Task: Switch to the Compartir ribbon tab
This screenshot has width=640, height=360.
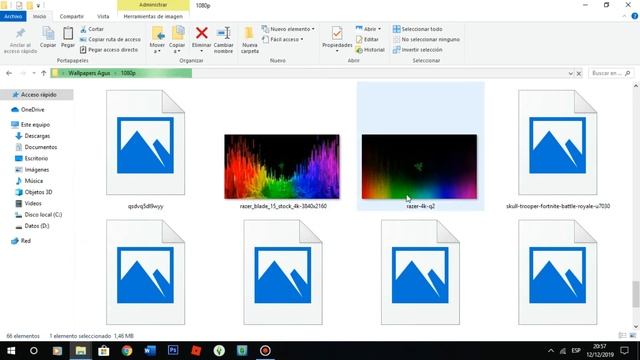Action: pos(71,16)
